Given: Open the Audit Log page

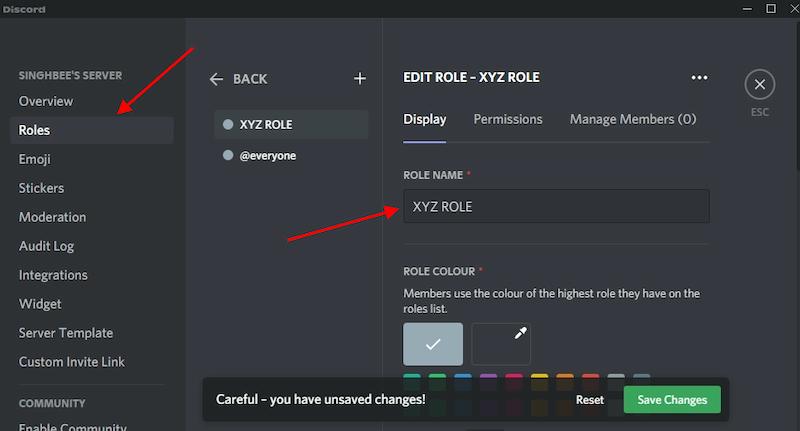Looking at the screenshot, I should pos(46,246).
